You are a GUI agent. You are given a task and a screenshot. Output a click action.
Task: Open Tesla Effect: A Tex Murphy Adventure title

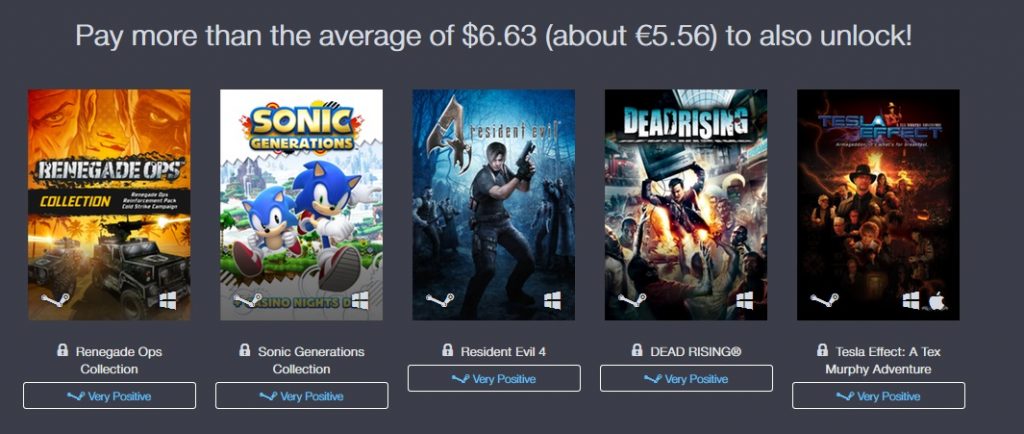(886, 360)
